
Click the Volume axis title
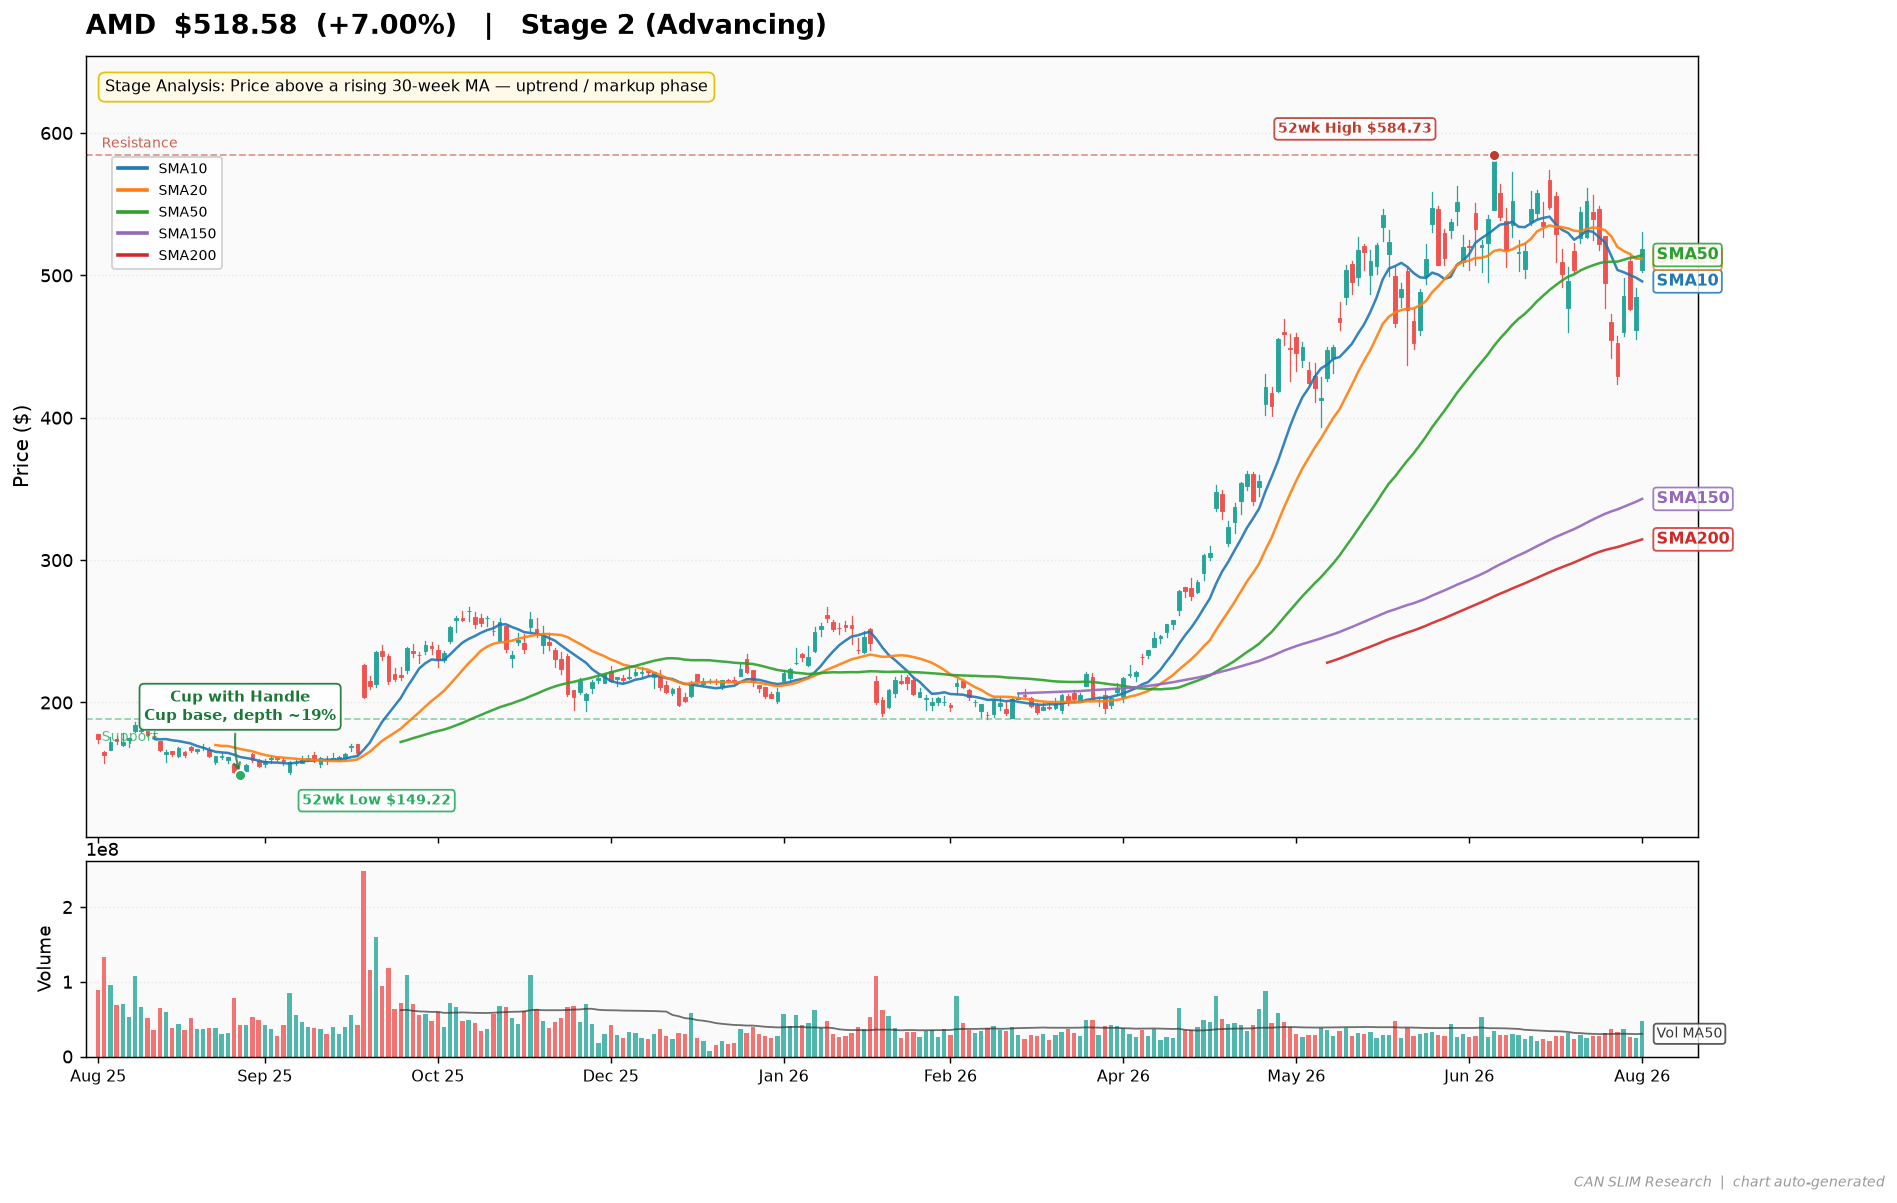coord(45,959)
